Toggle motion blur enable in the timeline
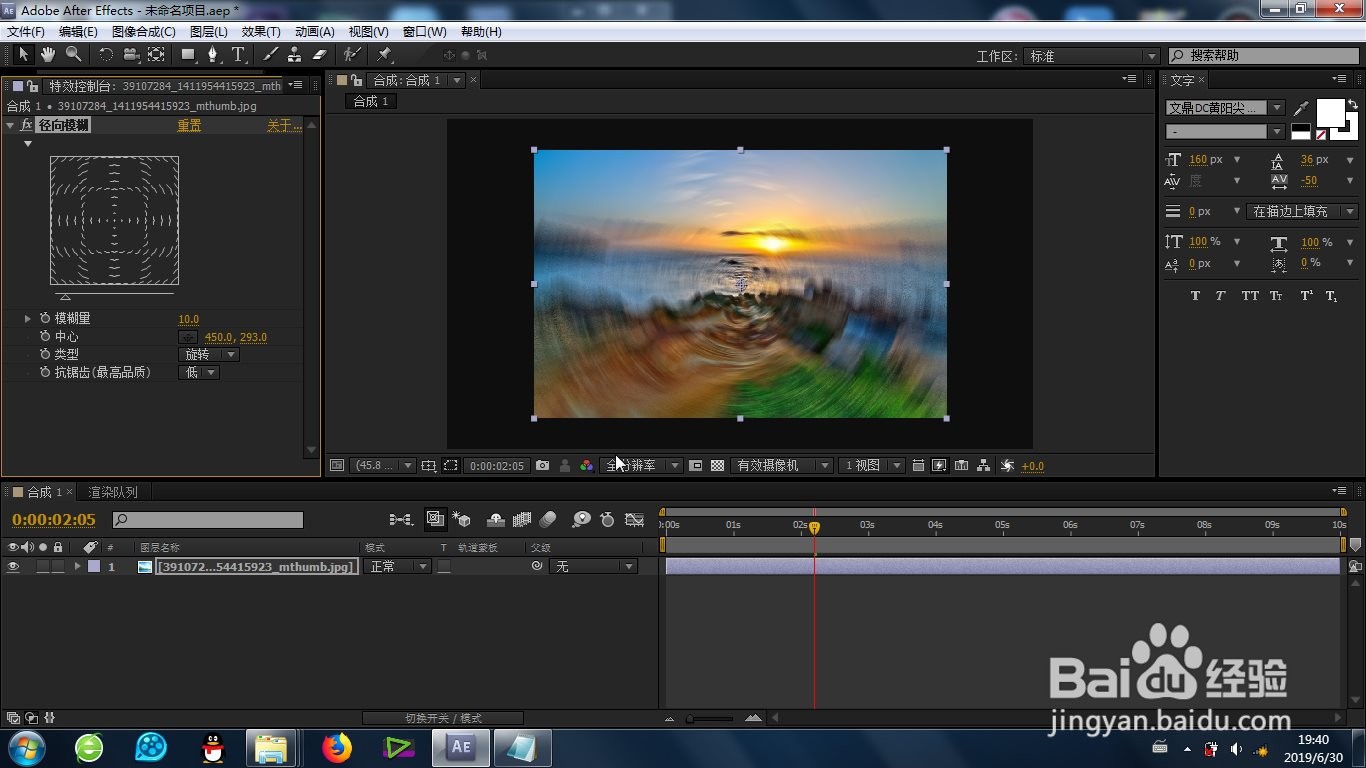1366x768 pixels. tap(547, 520)
